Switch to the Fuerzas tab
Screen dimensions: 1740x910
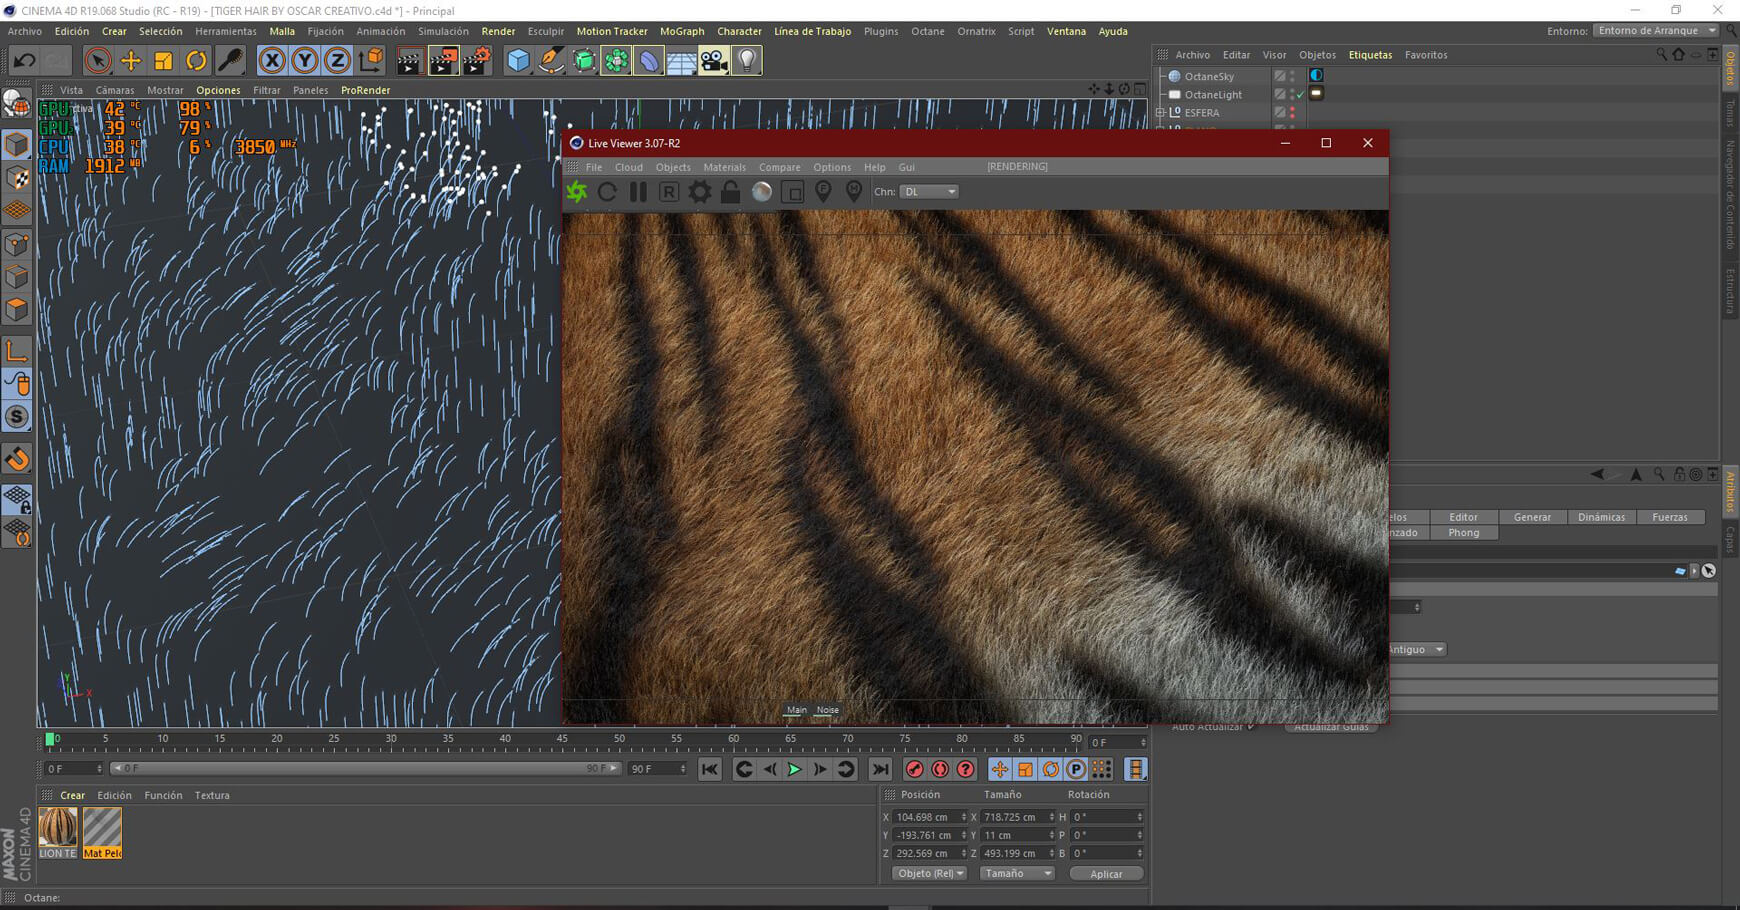tap(1670, 517)
